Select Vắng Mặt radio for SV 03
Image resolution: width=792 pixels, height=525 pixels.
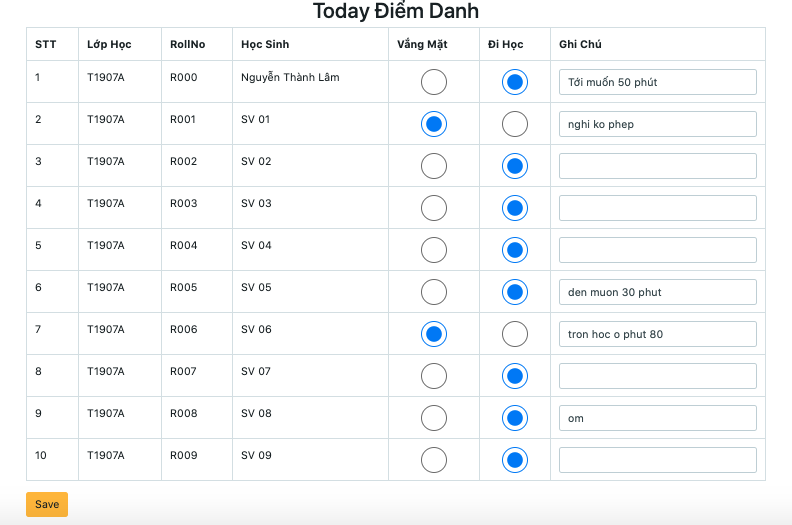pyautogui.click(x=434, y=208)
